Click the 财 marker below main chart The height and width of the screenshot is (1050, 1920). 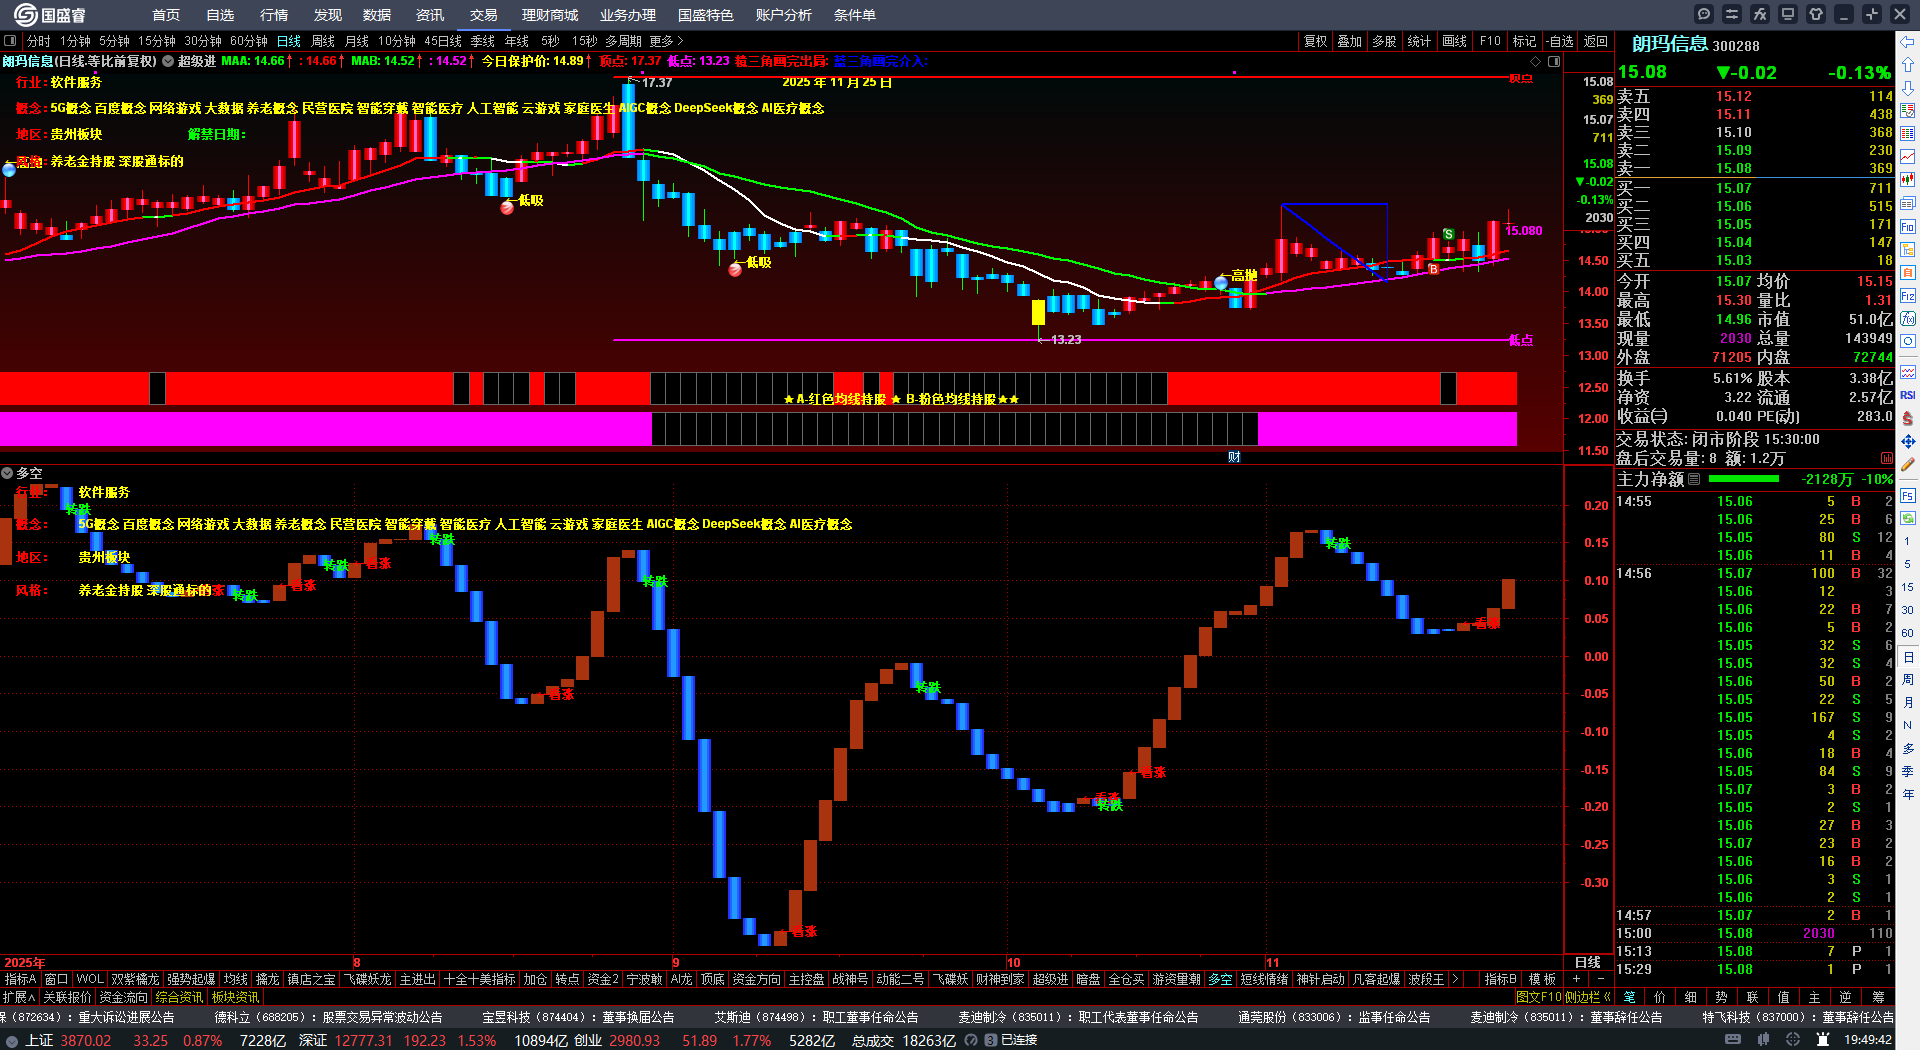[x=1234, y=457]
